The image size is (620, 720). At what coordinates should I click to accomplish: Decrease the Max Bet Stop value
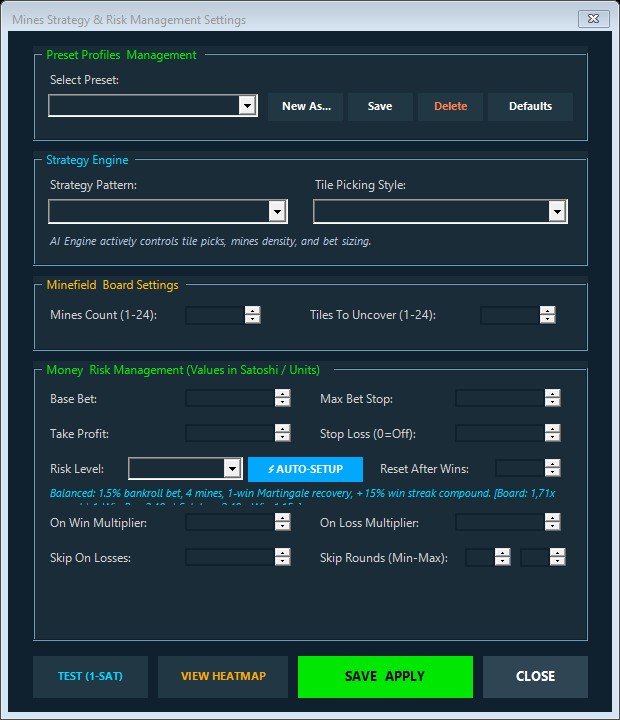click(552, 402)
